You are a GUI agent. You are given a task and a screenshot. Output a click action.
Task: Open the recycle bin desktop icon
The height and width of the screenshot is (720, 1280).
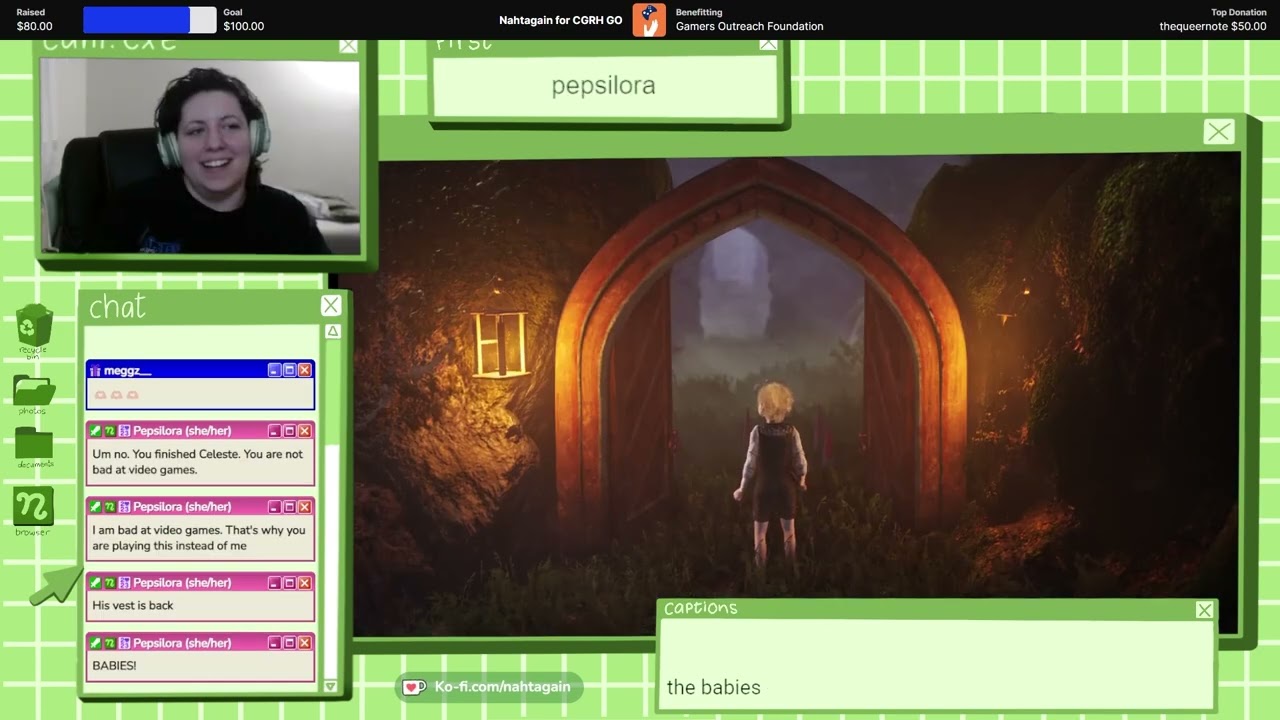[x=34, y=327]
